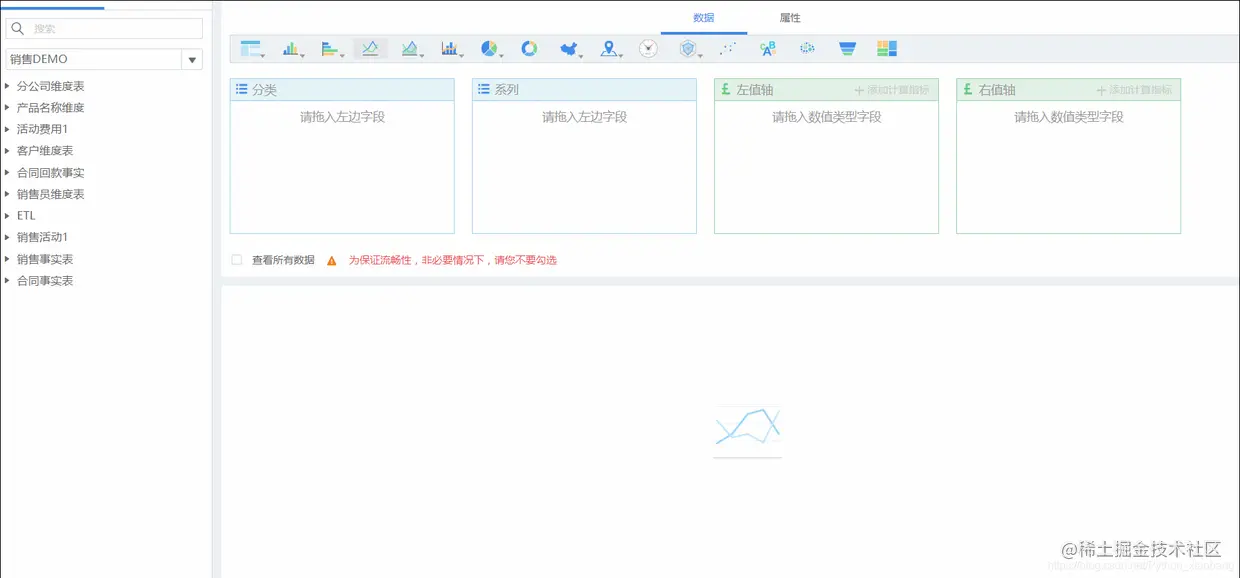Screen dimensions: 1240x578
Task: Expand the 分公司维度表 tree node
Action: pos(7,86)
